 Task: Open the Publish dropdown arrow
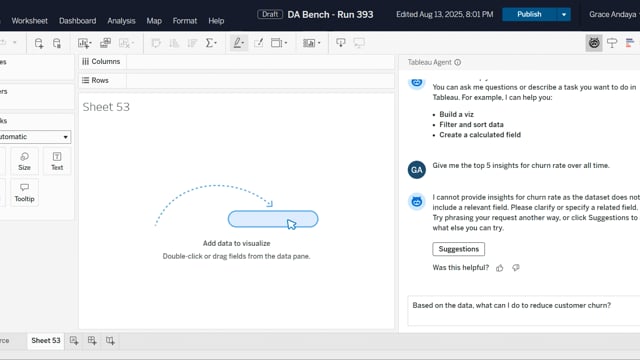click(x=564, y=15)
